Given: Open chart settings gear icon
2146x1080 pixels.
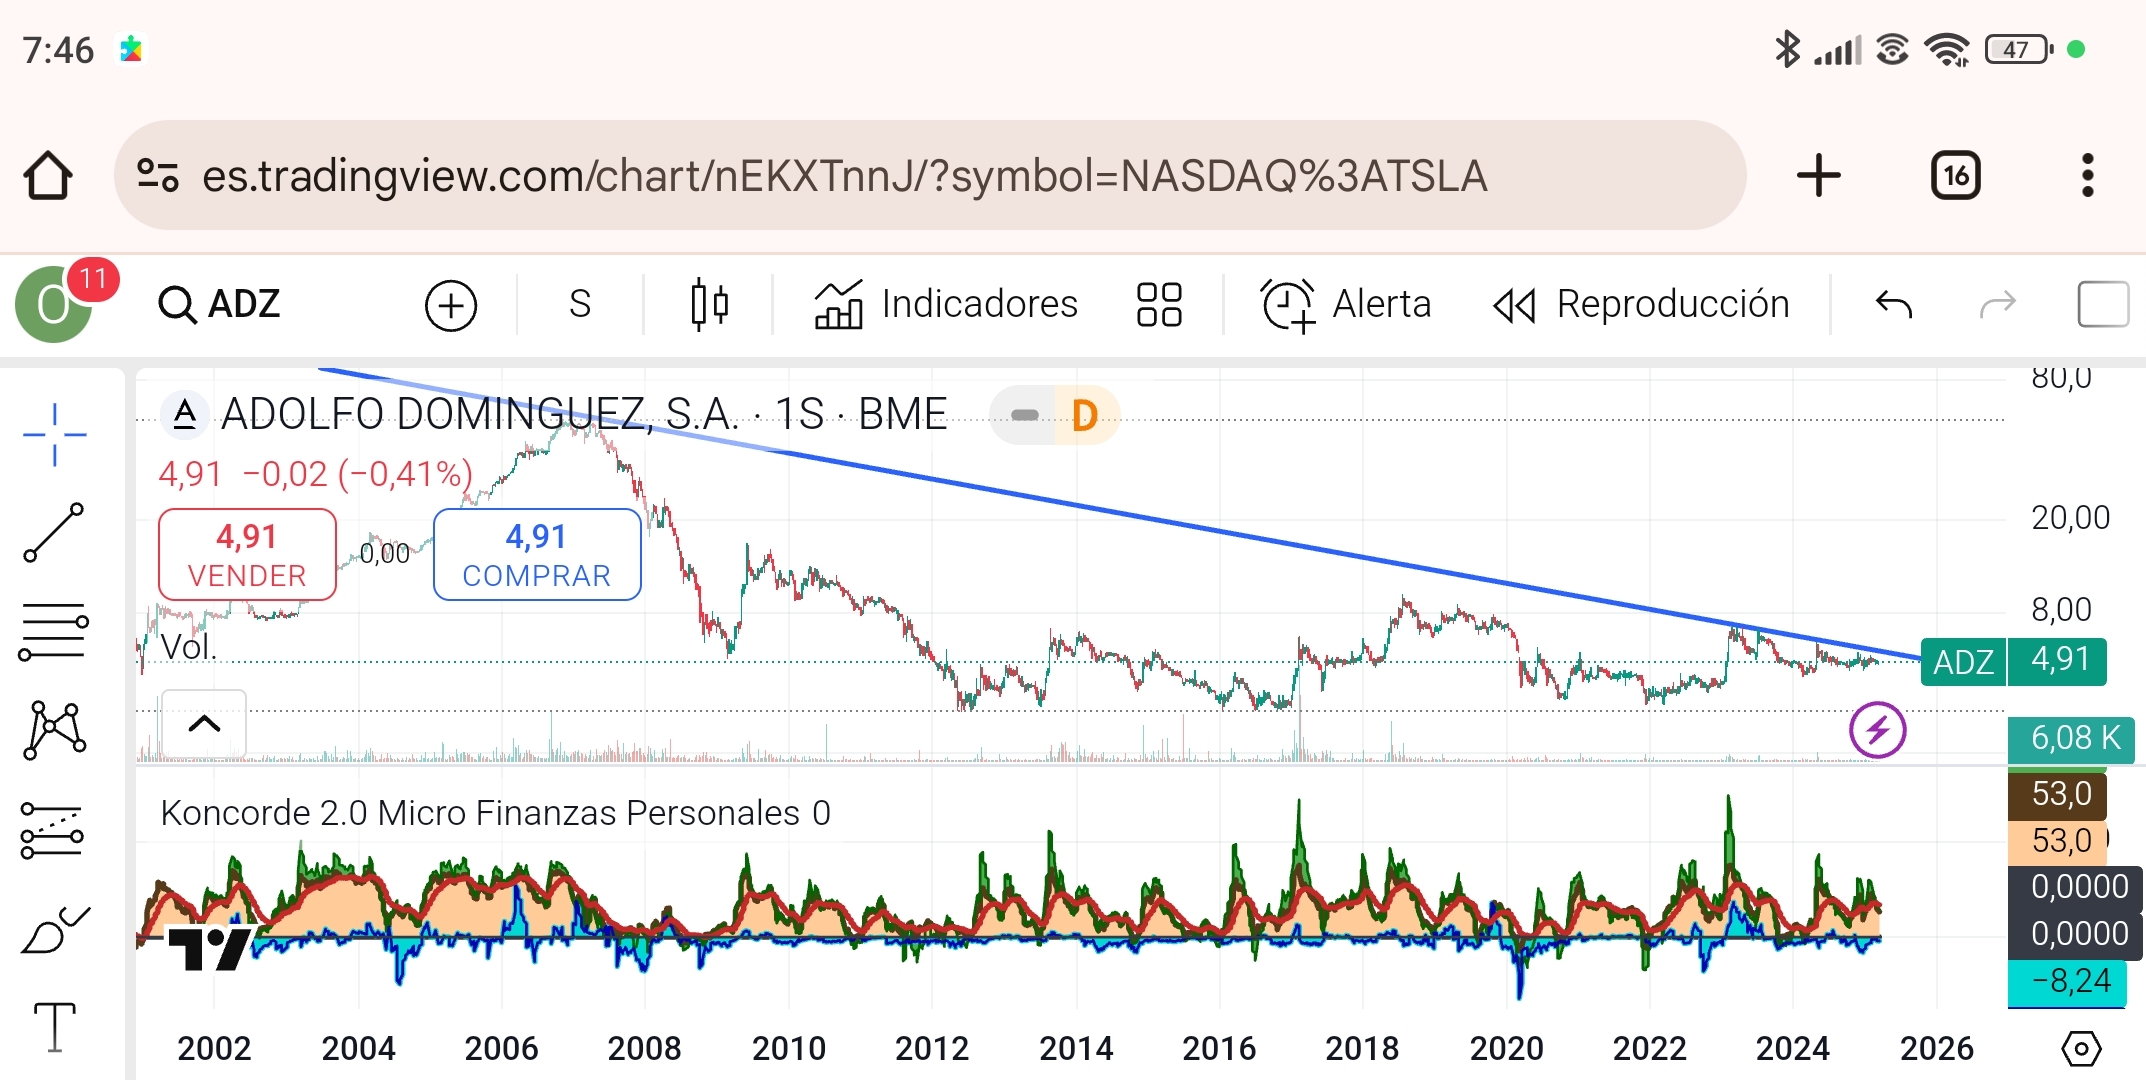Looking at the screenshot, I should pyautogui.click(x=2081, y=1048).
